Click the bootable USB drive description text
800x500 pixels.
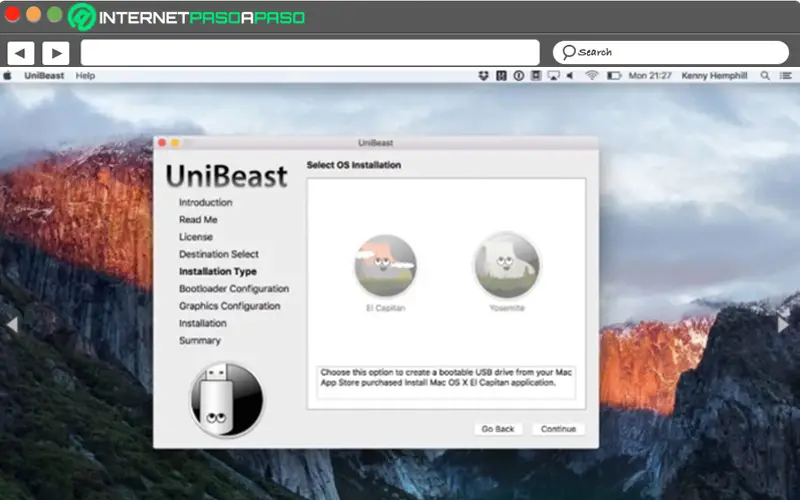tap(445, 378)
